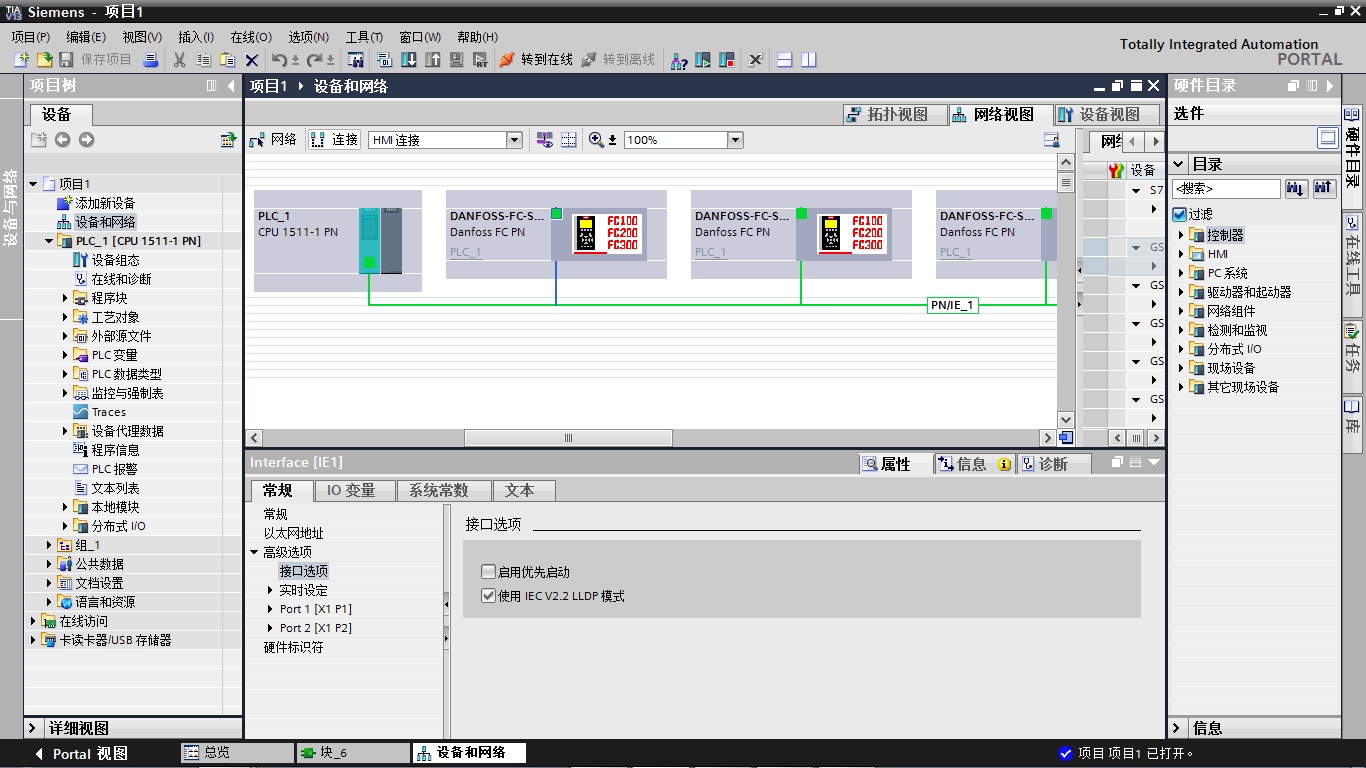The width and height of the screenshot is (1366, 768).
Task: Select 添加新设备 in the project tree
Action: tap(105, 203)
